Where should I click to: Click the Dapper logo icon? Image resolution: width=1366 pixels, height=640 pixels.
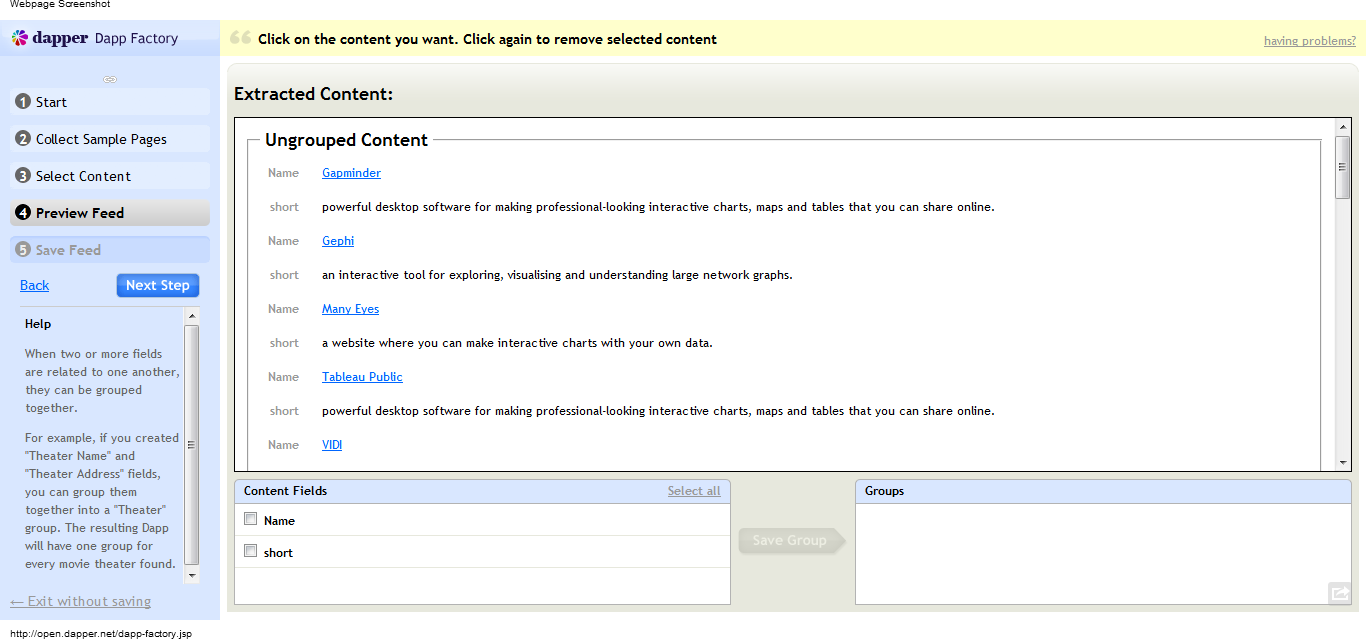pyautogui.click(x=20, y=38)
